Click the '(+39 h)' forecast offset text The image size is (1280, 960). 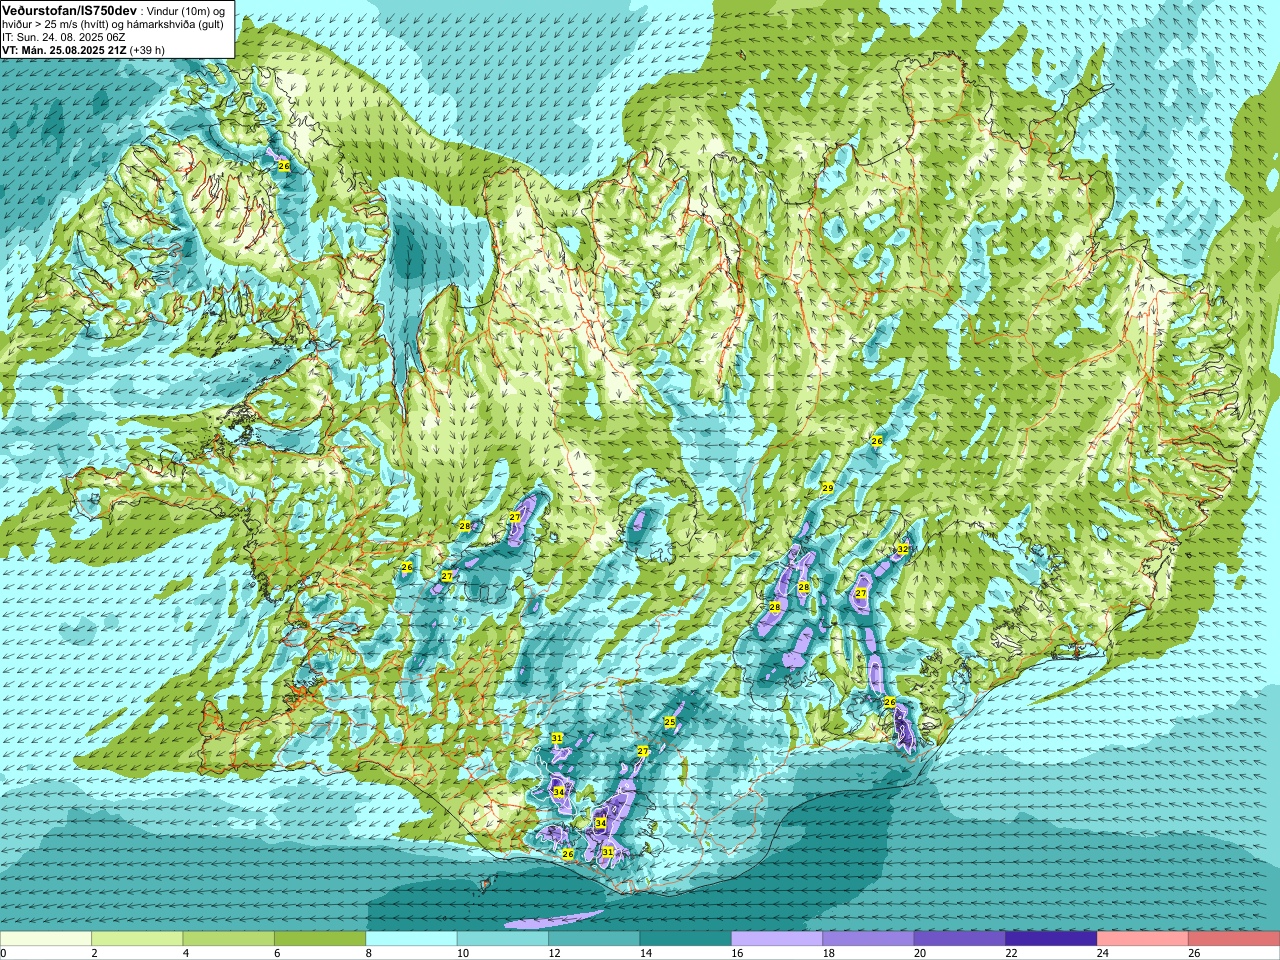tap(147, 50)
